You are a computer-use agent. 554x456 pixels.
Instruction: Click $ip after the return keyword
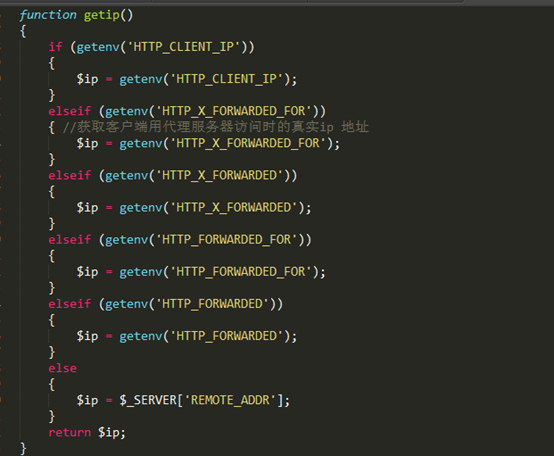point(109,433)
